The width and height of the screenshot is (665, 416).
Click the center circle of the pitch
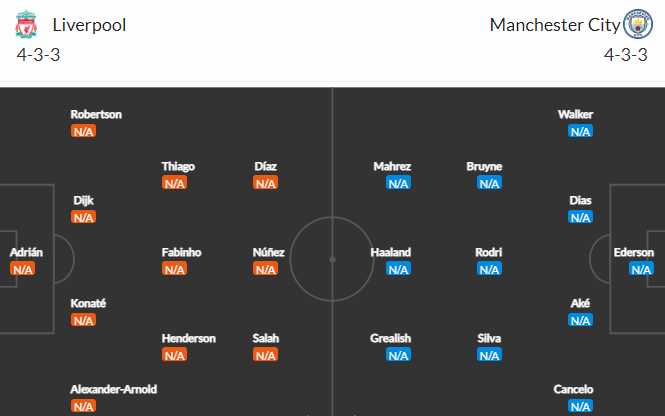pos(332,259)
